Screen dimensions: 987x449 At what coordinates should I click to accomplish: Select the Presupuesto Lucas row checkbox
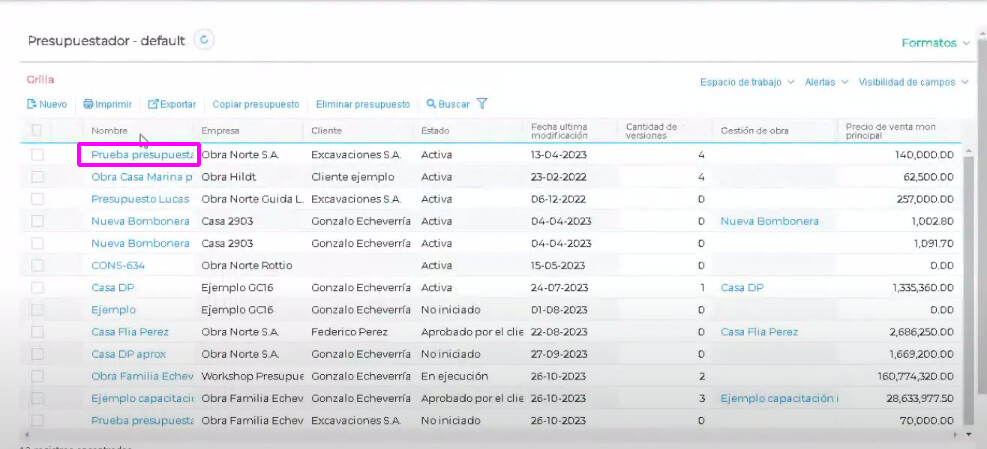pos(37,199)
